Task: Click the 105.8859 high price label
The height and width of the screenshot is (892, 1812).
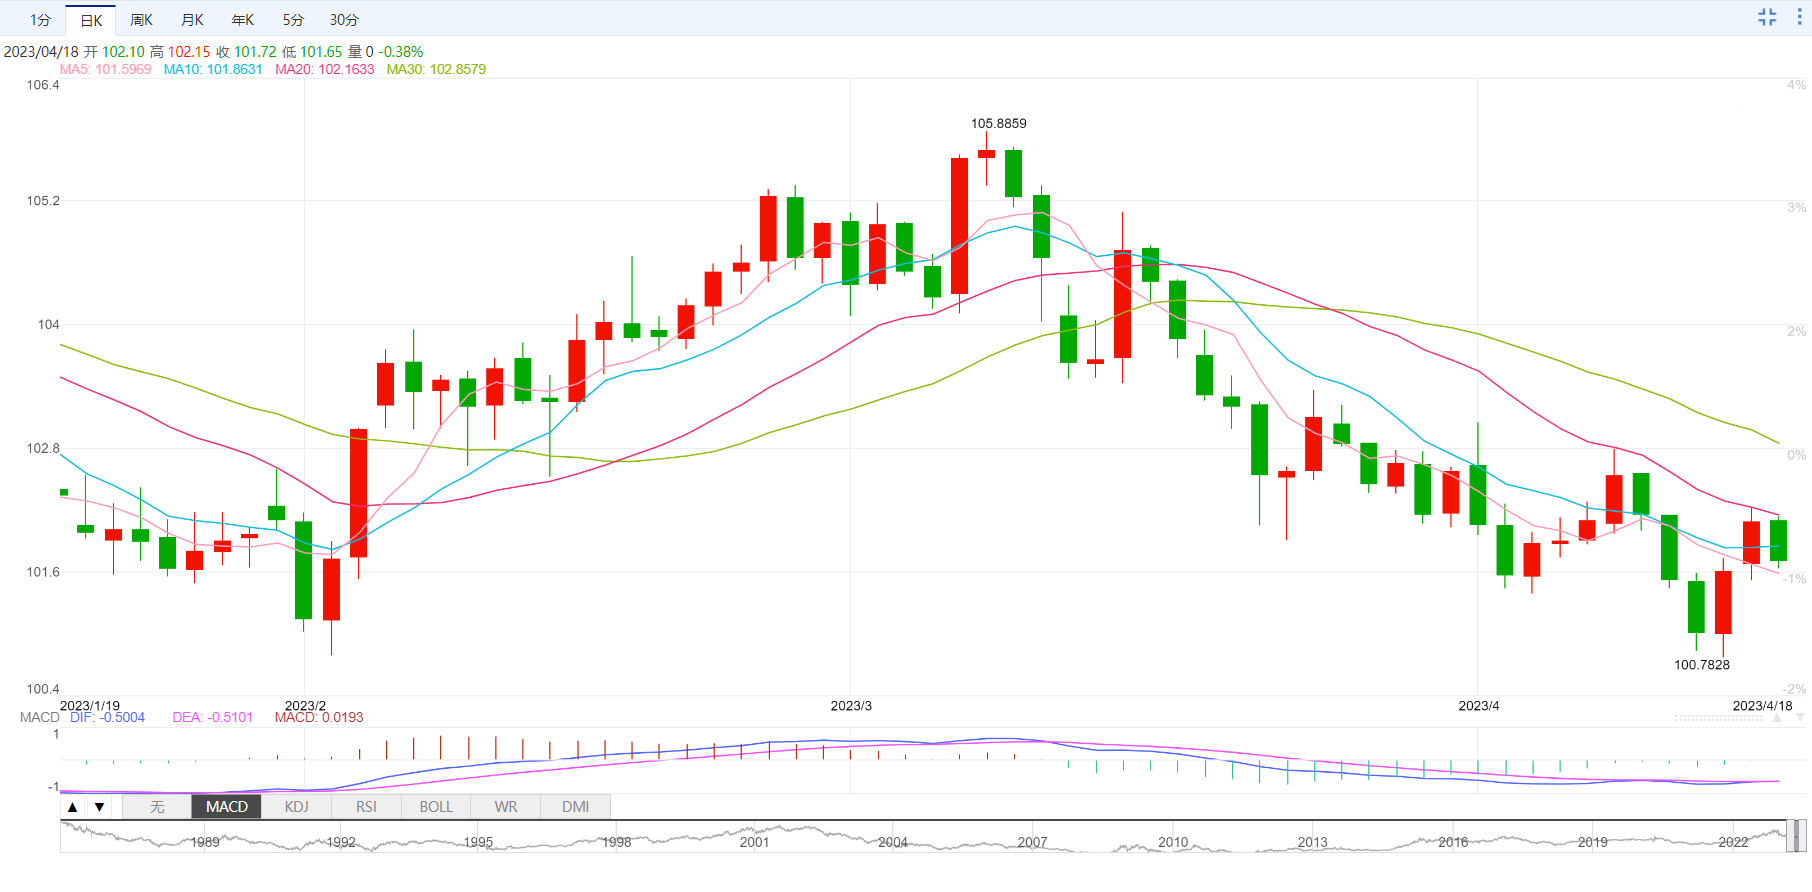Action: point(999,123)
